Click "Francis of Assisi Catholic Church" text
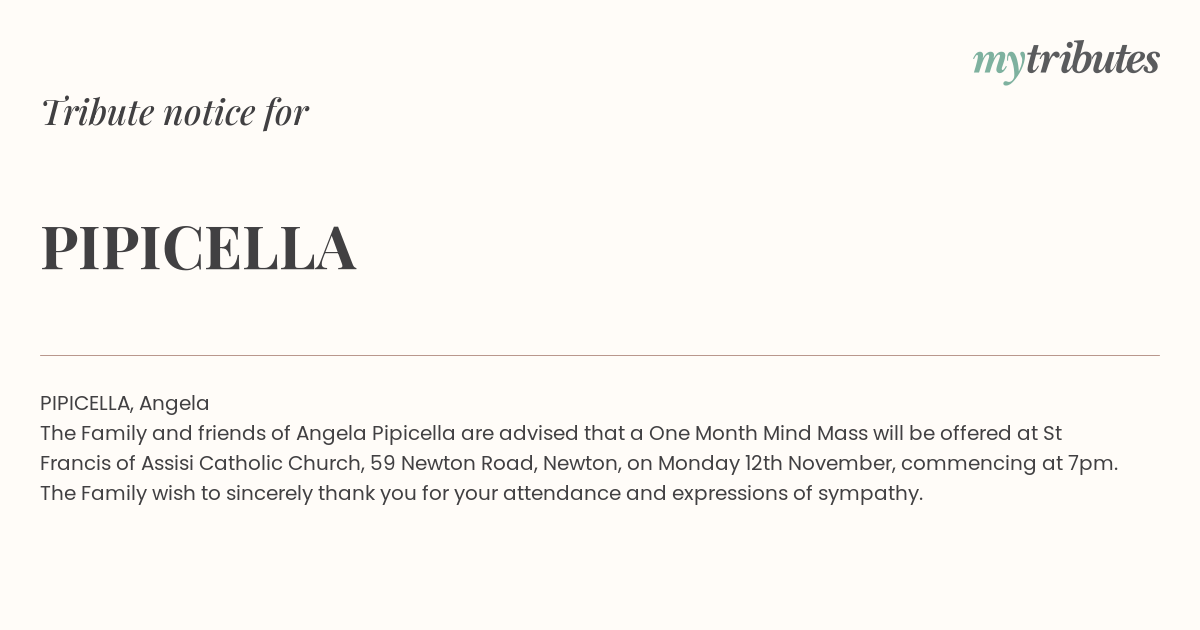This screenshot has height=630, width=1200. click(x=202, y=463)
